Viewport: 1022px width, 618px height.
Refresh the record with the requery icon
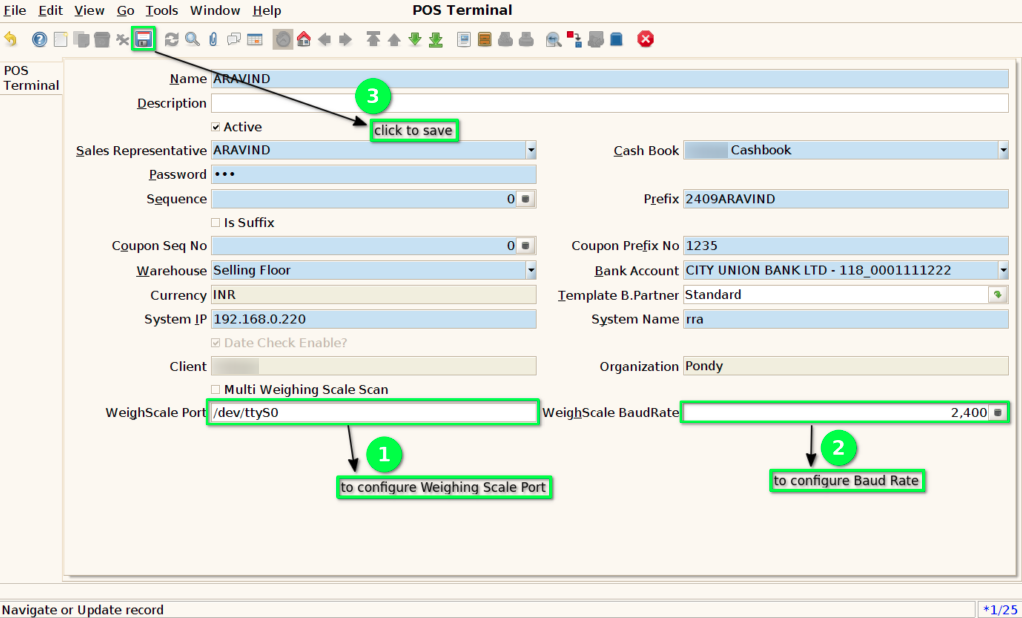pyautogui.click(x=171, y=39)
